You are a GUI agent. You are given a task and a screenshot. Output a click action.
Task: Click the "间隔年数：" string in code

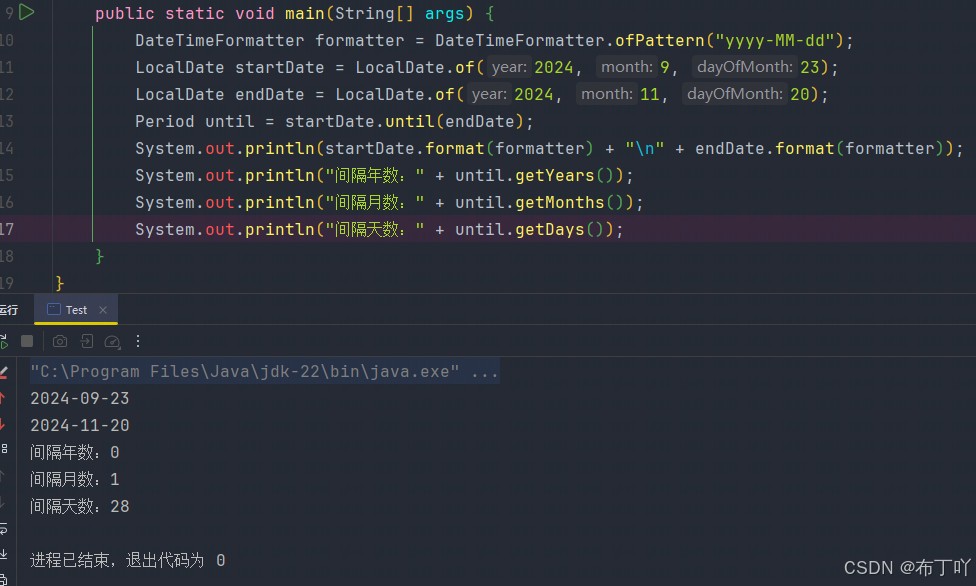[375, 176]
